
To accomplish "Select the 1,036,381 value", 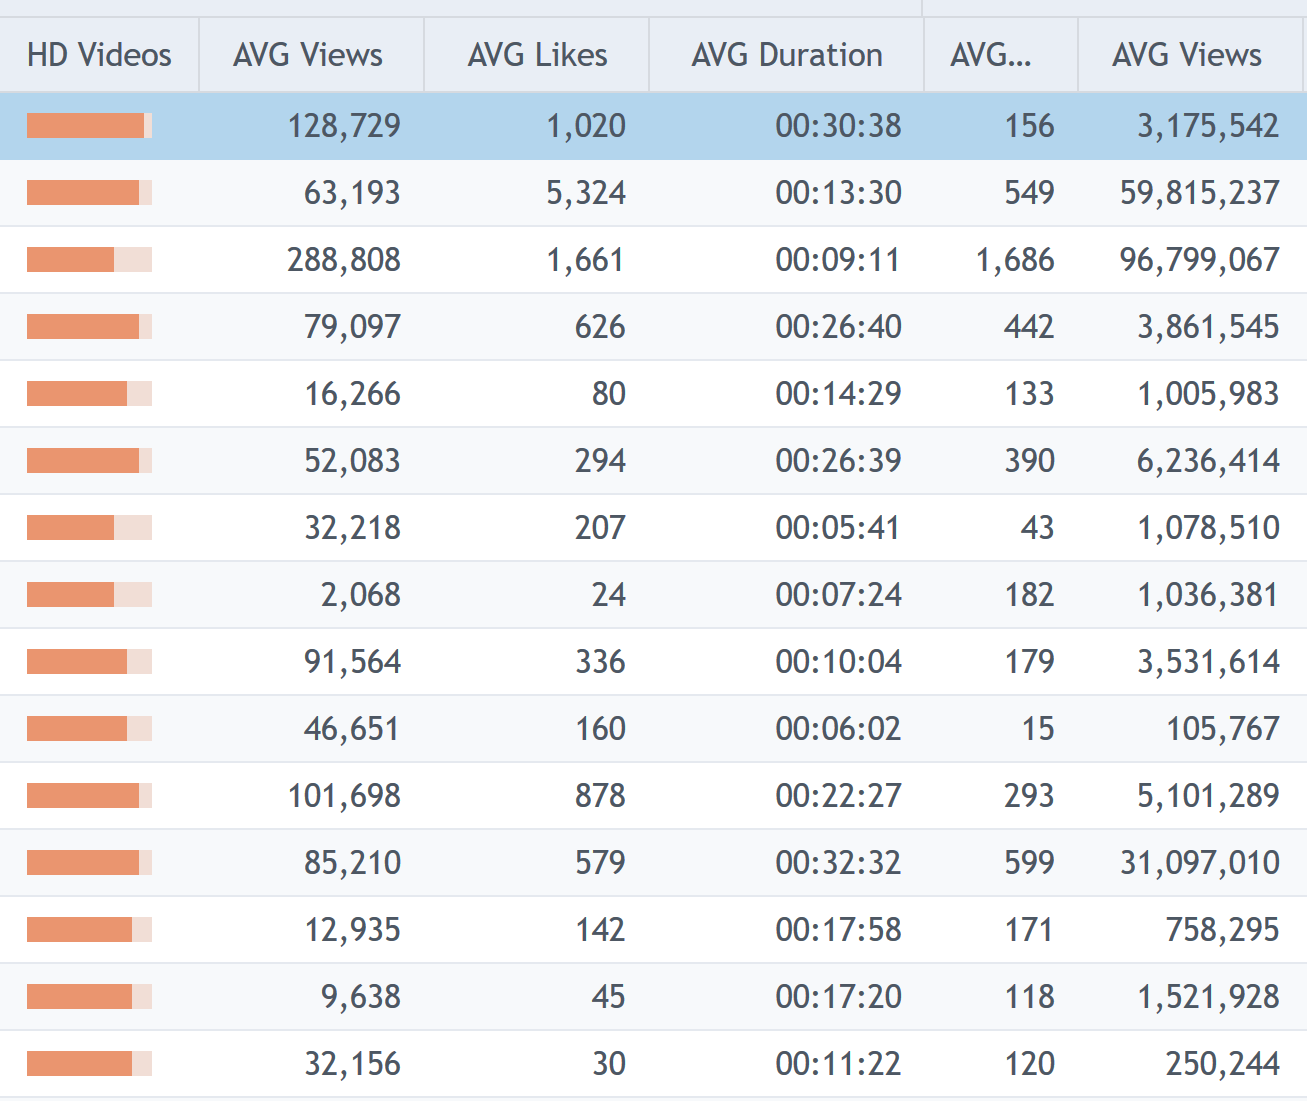I will coord(1208,595).
